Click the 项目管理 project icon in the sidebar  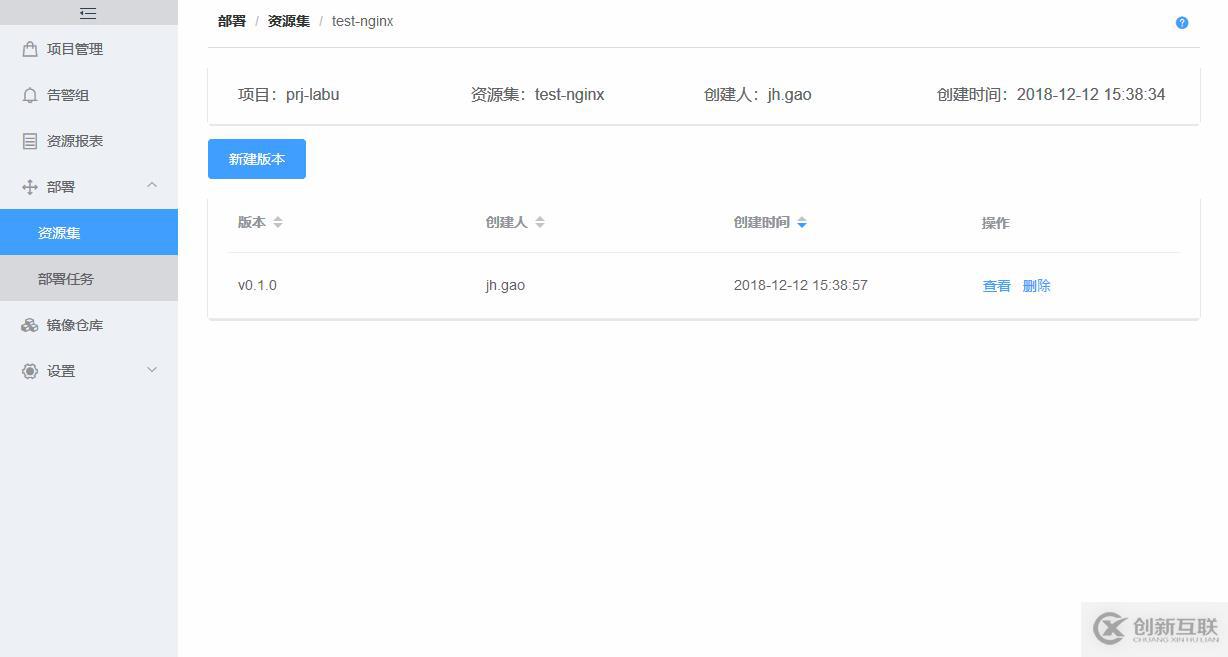(x=31, y=48)
